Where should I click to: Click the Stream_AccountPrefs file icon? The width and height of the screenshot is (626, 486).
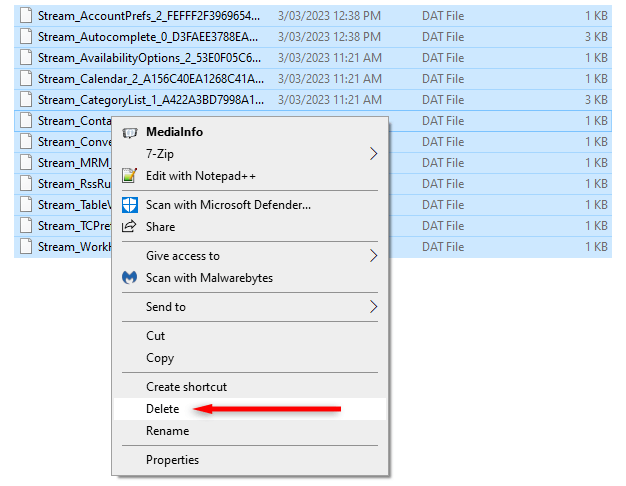26,16
